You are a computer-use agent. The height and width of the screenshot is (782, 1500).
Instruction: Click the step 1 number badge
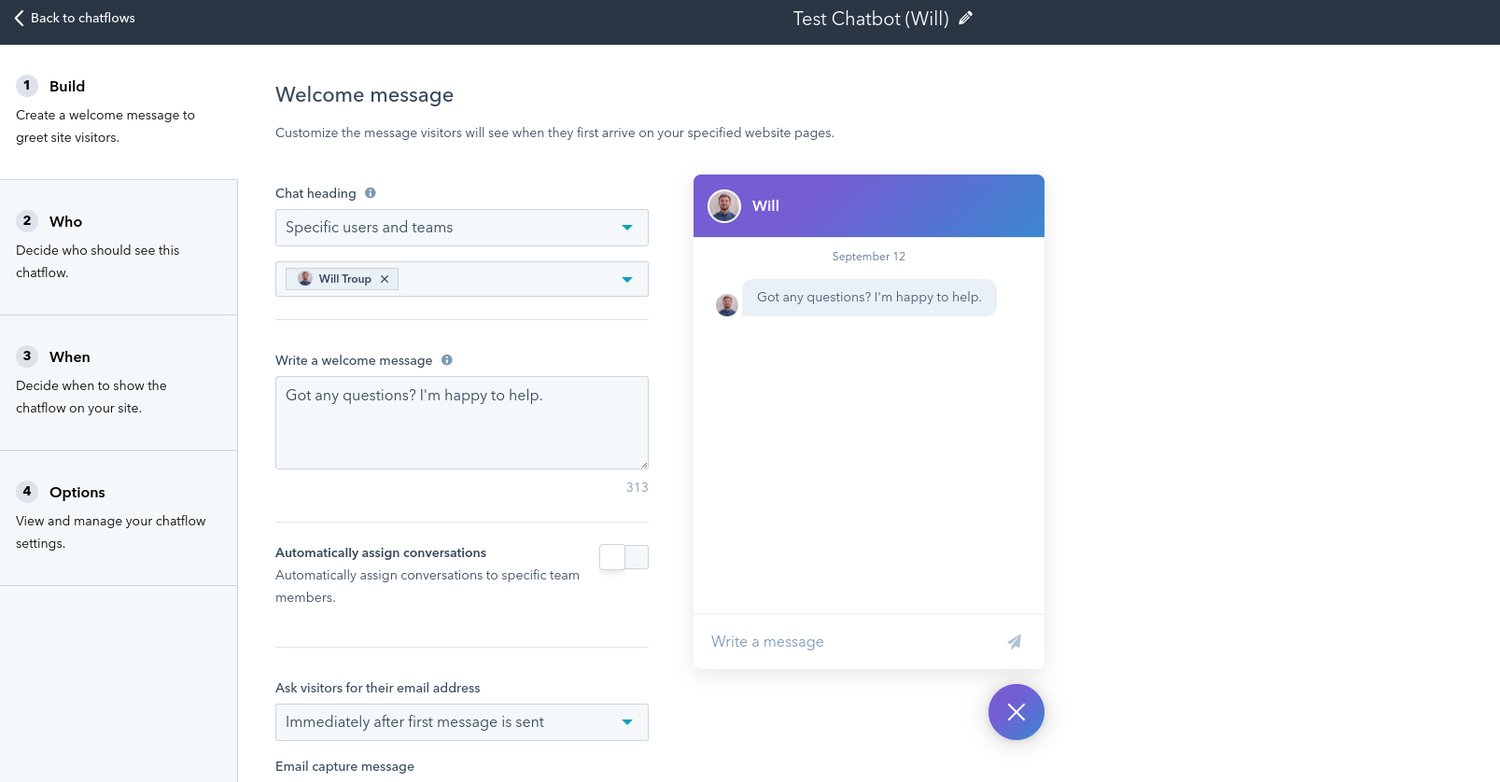click(x=26, y=86)
